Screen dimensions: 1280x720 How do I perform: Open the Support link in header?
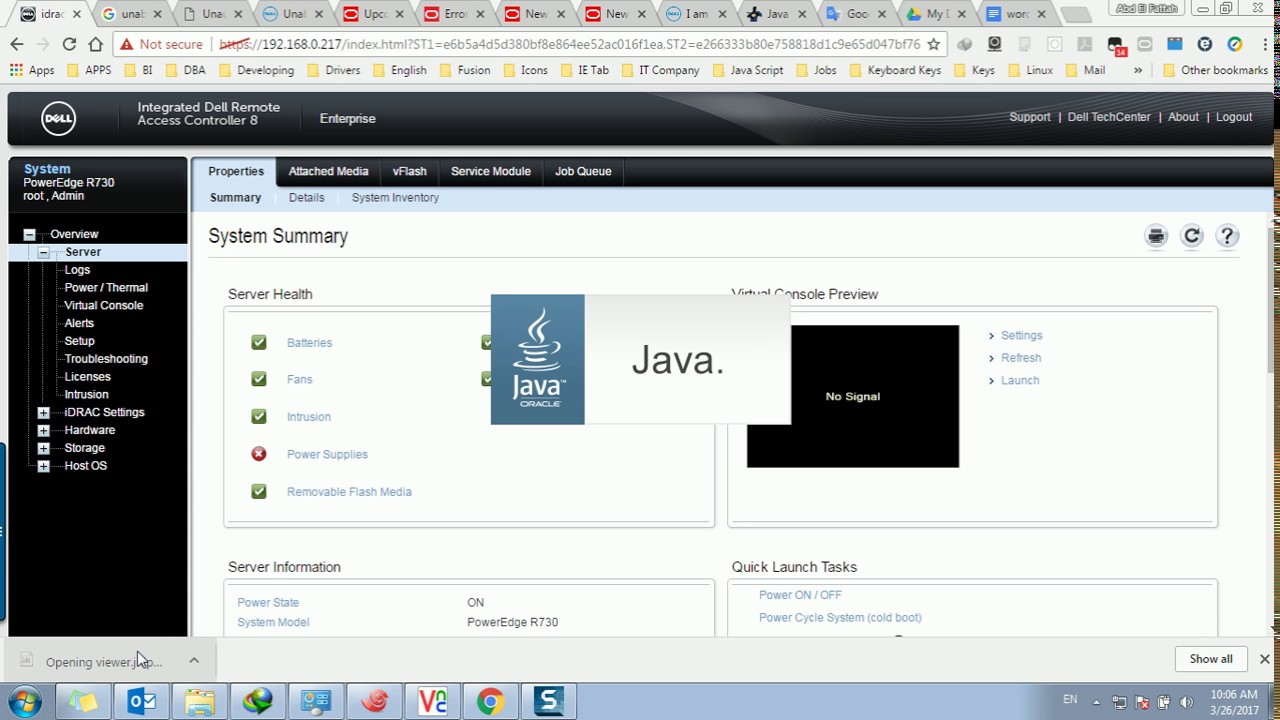[x=1030, y=117]
